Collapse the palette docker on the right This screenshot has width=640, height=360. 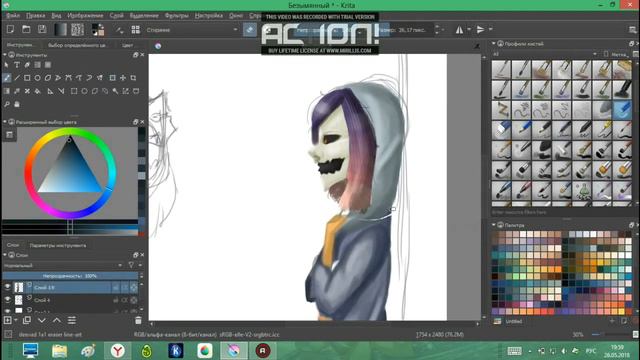(493, 225)
